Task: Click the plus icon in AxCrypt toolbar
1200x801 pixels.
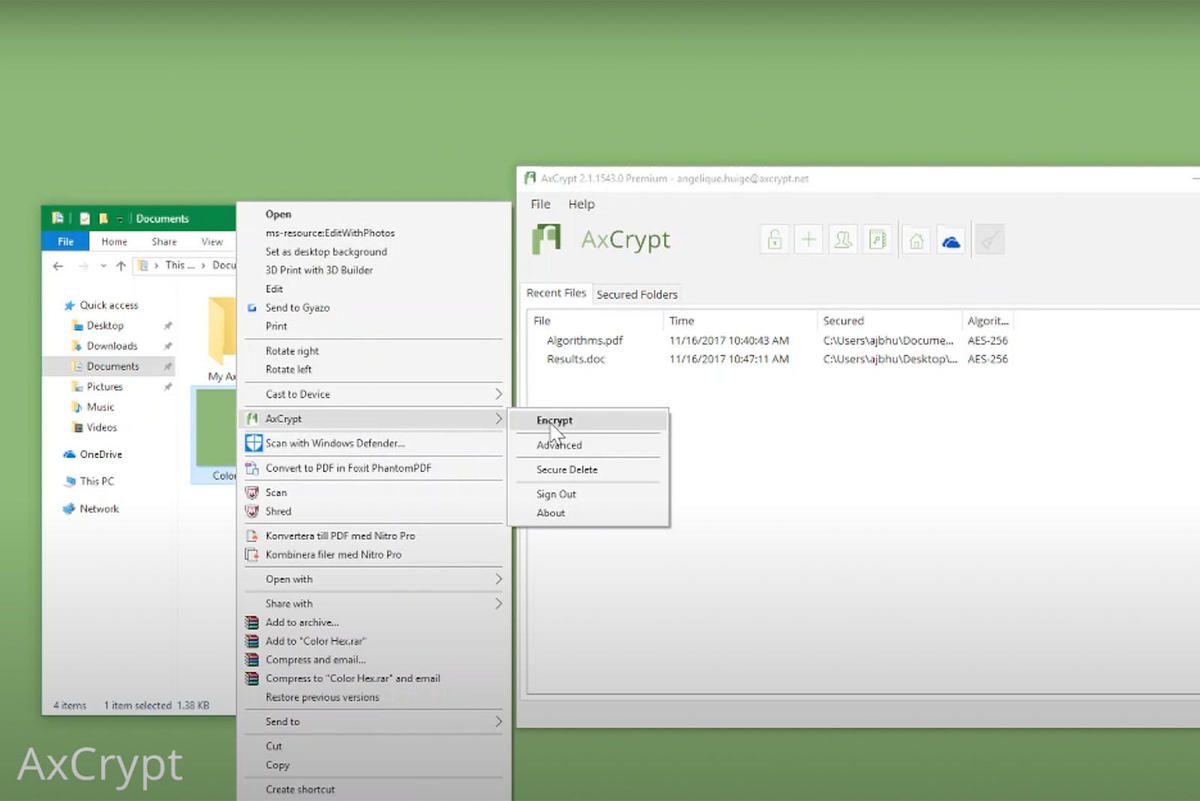Action: point(808,239)
